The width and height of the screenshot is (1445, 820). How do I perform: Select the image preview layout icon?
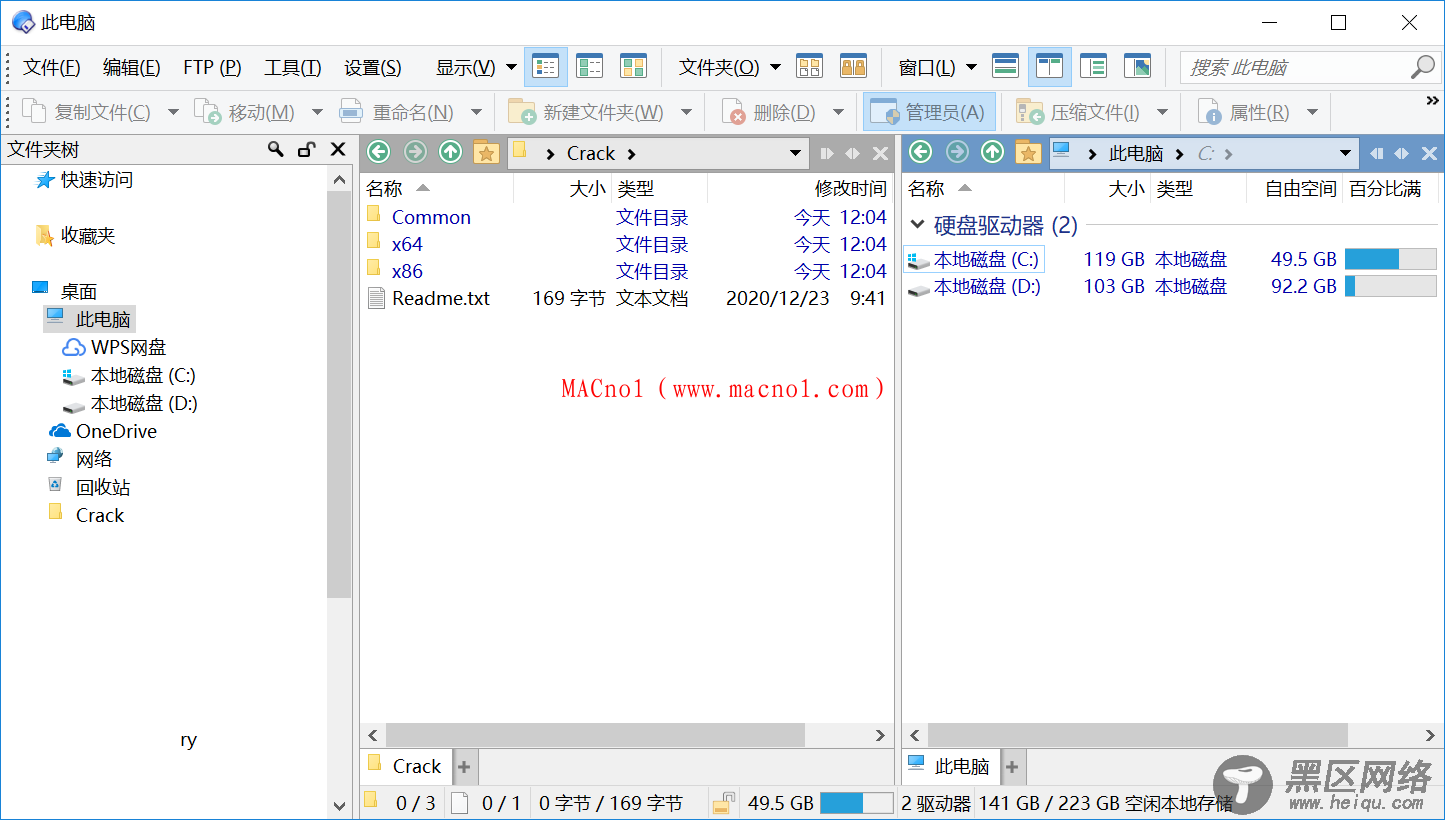click(x=1137, y=67)
